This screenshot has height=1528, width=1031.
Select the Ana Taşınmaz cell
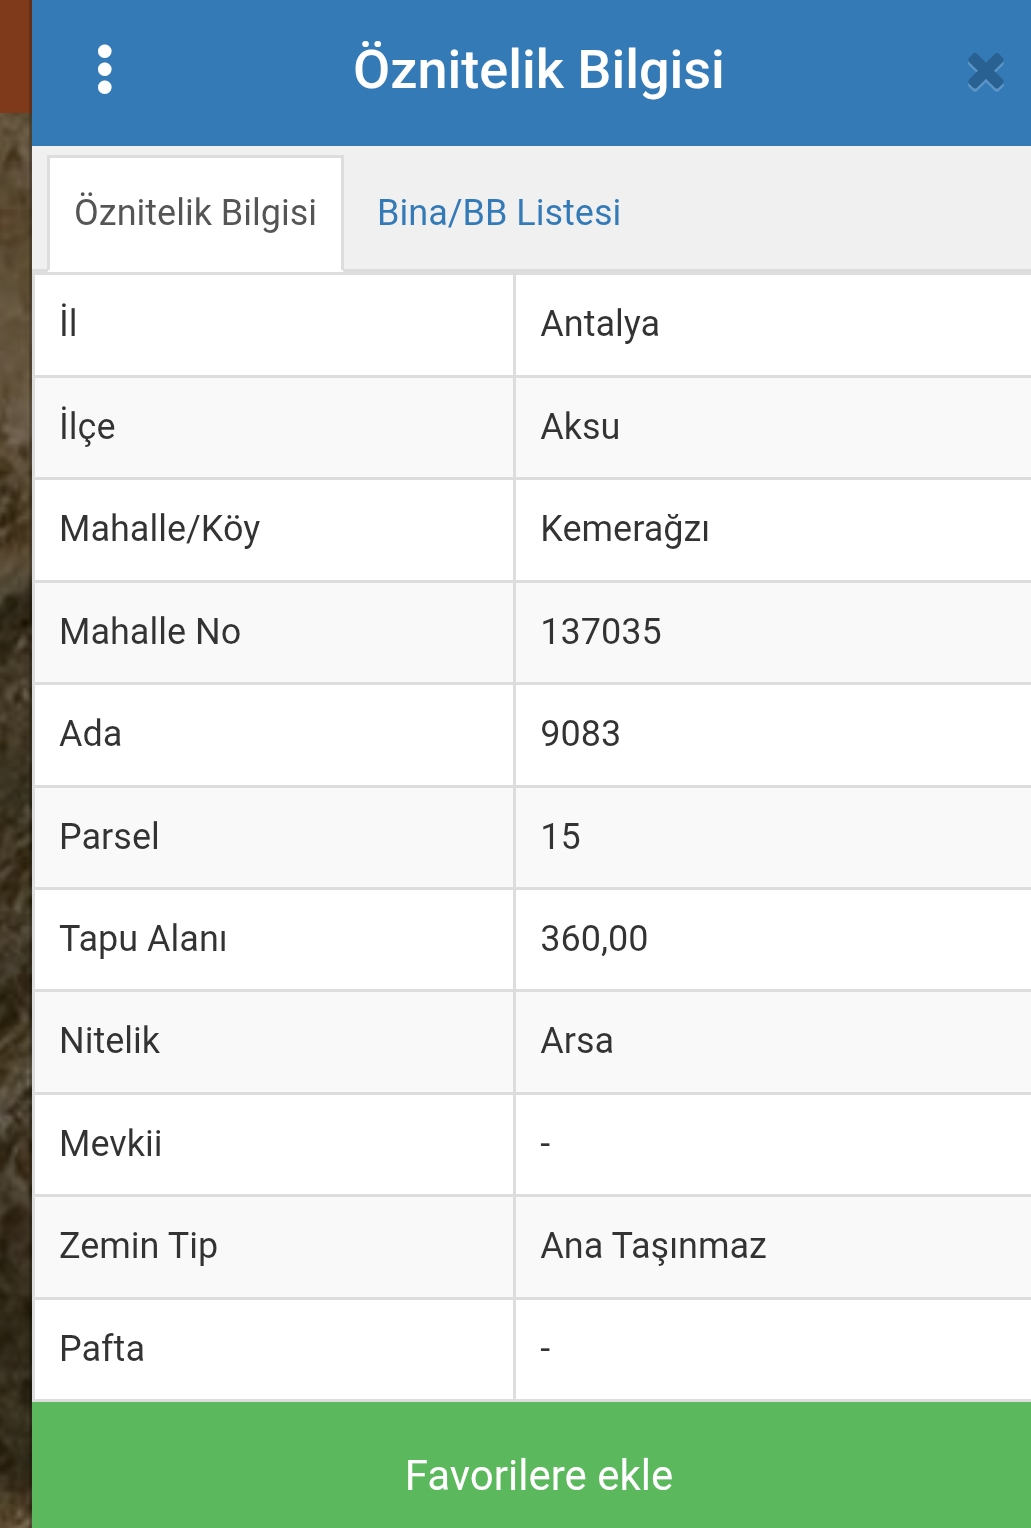pyautogui.click(x=773, y=1246)
